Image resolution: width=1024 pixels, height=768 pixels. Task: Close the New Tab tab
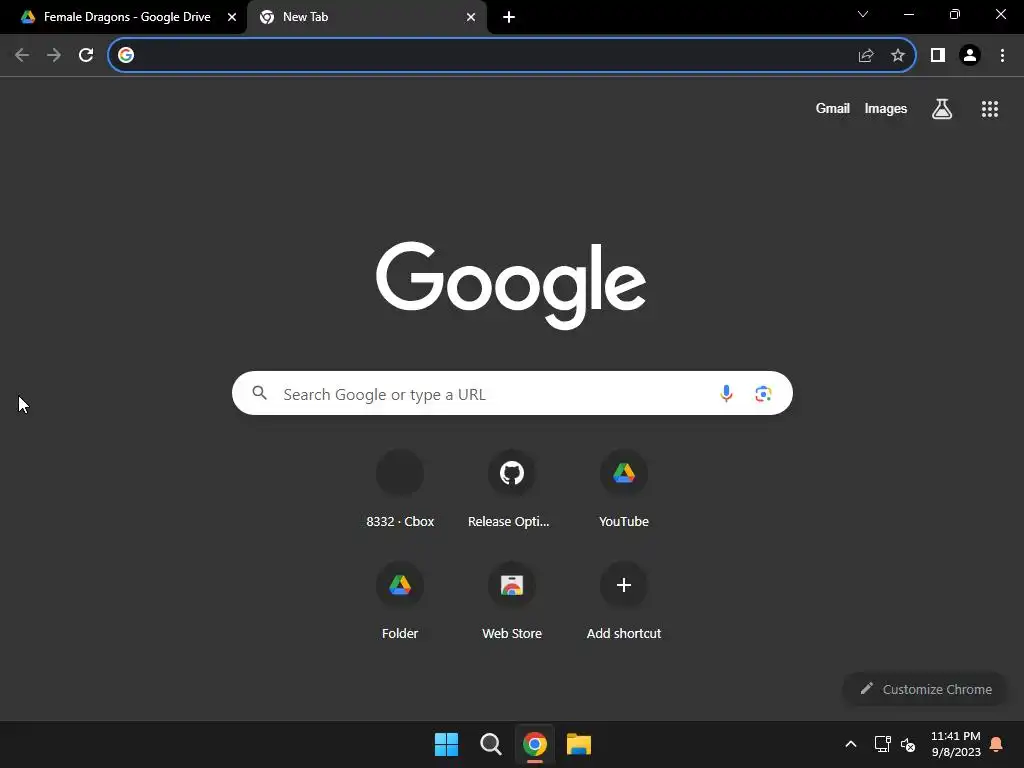pyautogui.click(x=471, y=18)
